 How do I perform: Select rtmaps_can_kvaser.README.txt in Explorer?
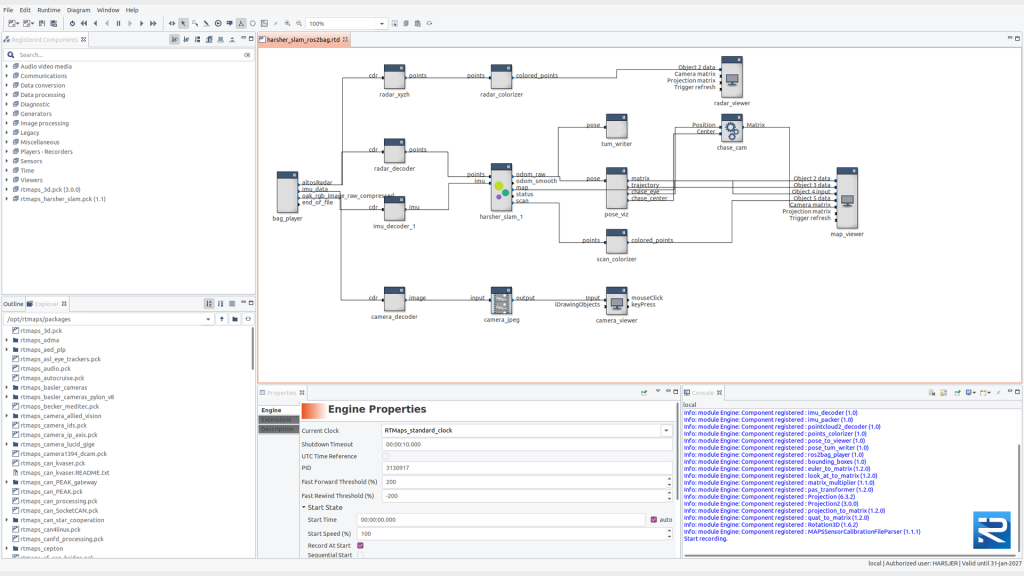tap(65, 473)
